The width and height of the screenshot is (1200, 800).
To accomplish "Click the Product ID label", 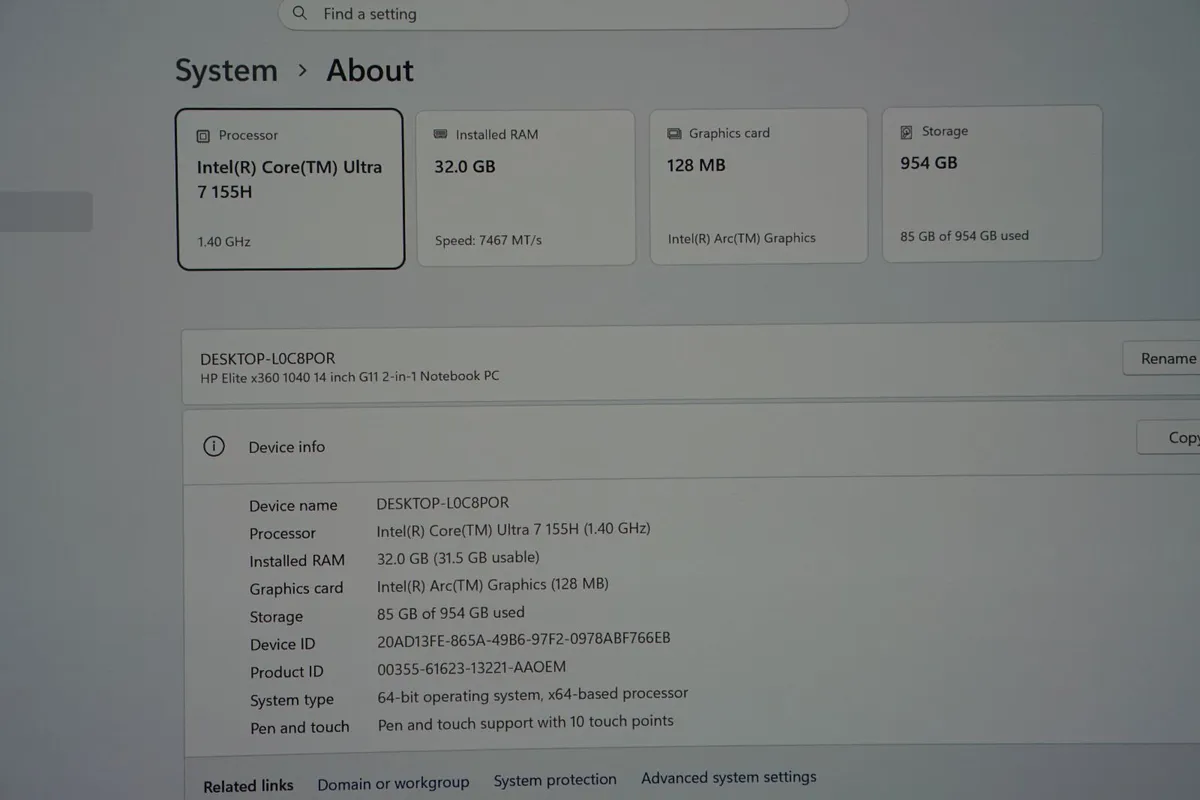I will pos(287,672).
